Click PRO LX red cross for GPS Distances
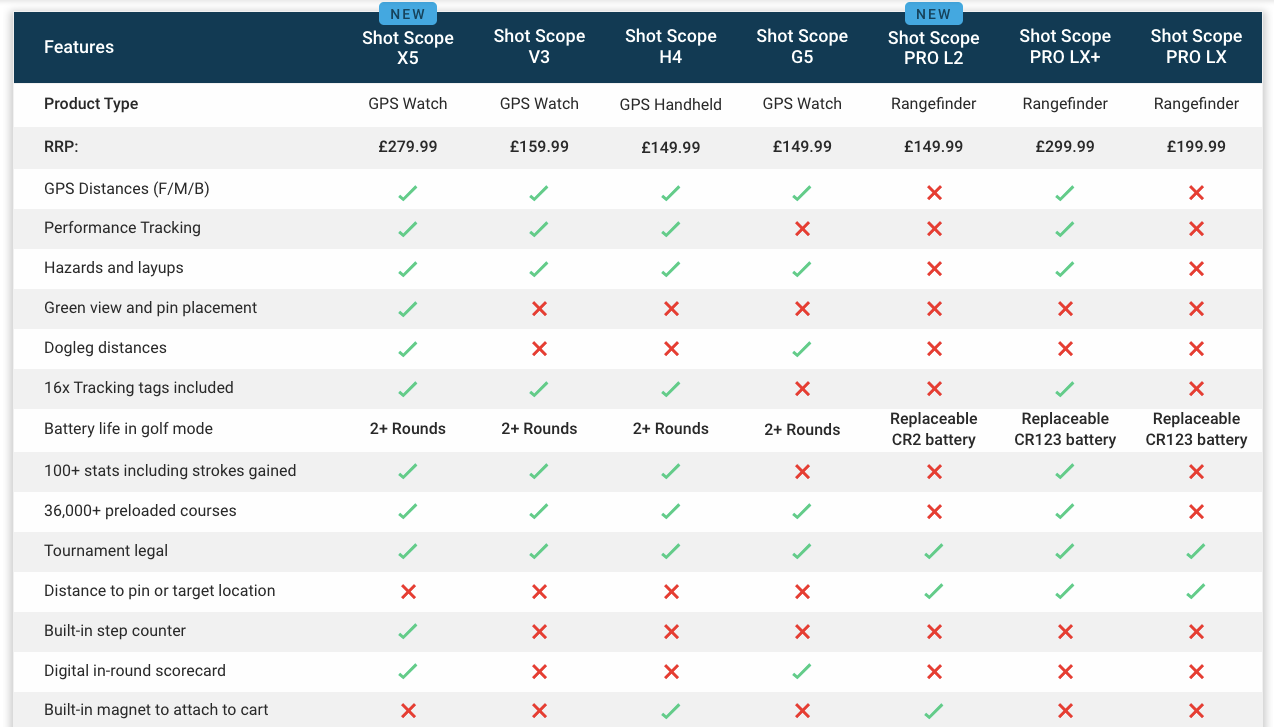The width and height of the screenshot is (1274, 727). (1196, 192)
